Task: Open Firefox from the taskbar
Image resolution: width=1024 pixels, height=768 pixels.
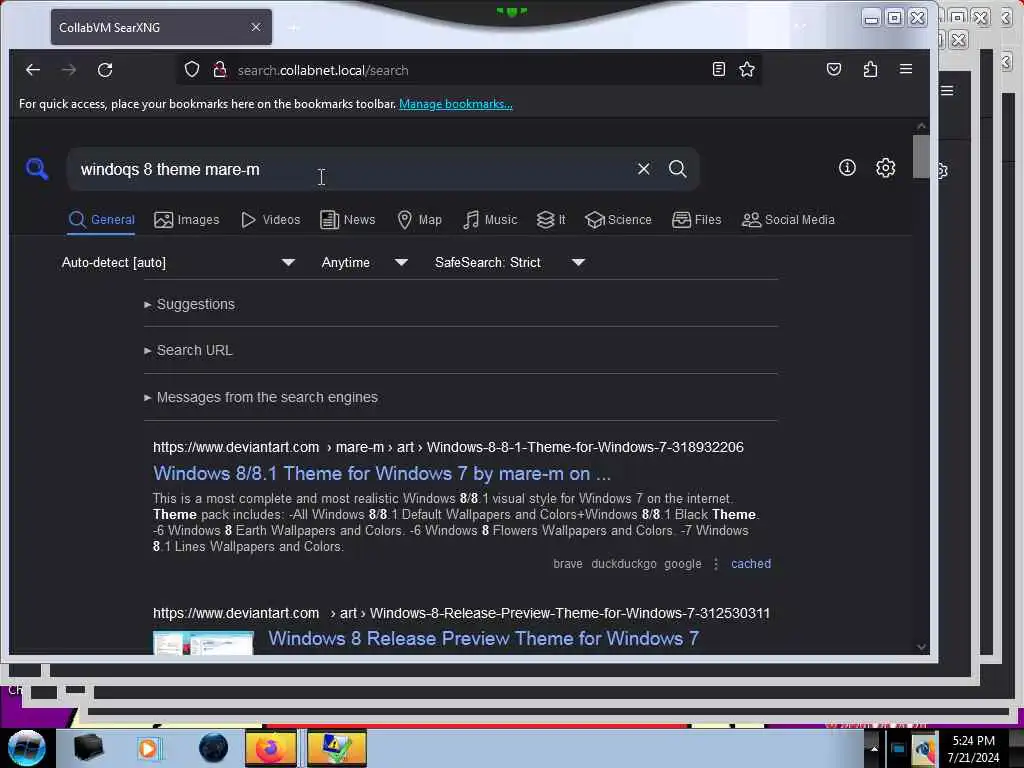Action: point(271,748)
